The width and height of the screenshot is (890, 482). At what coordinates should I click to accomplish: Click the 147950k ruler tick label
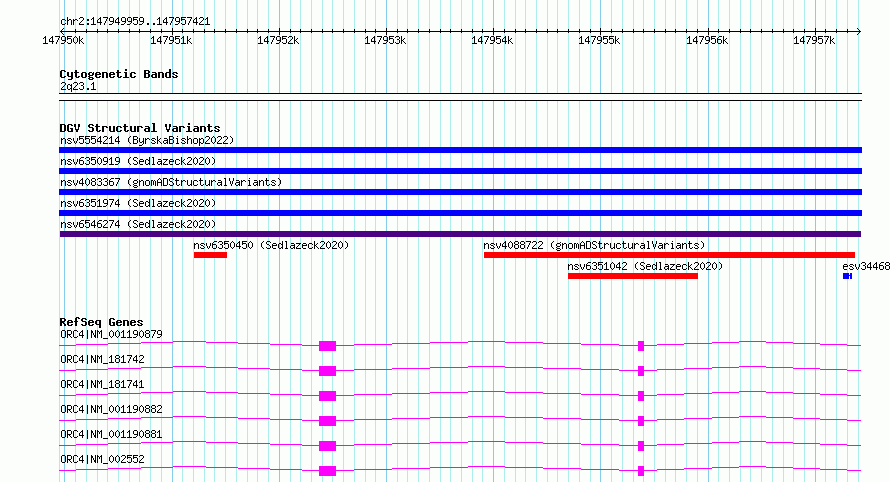[63, 41]
